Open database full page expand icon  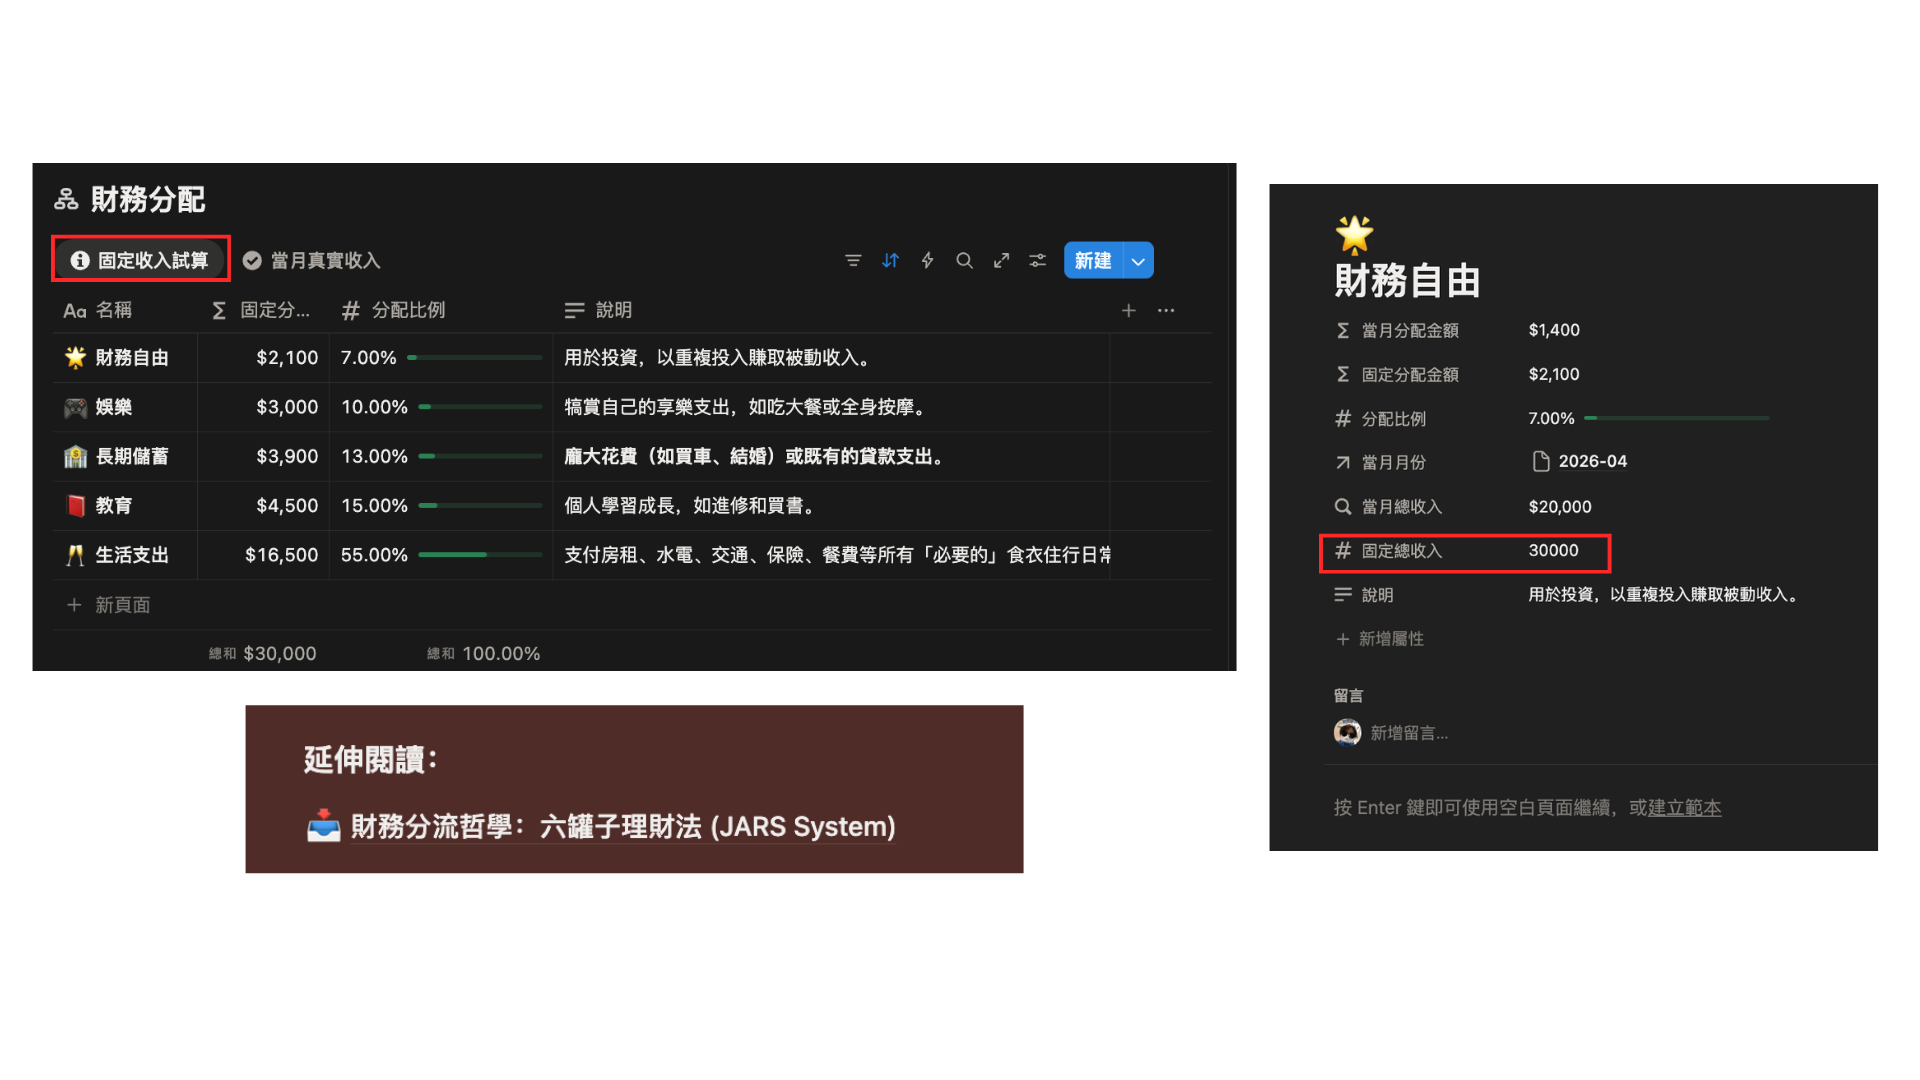pos(1001,261)
